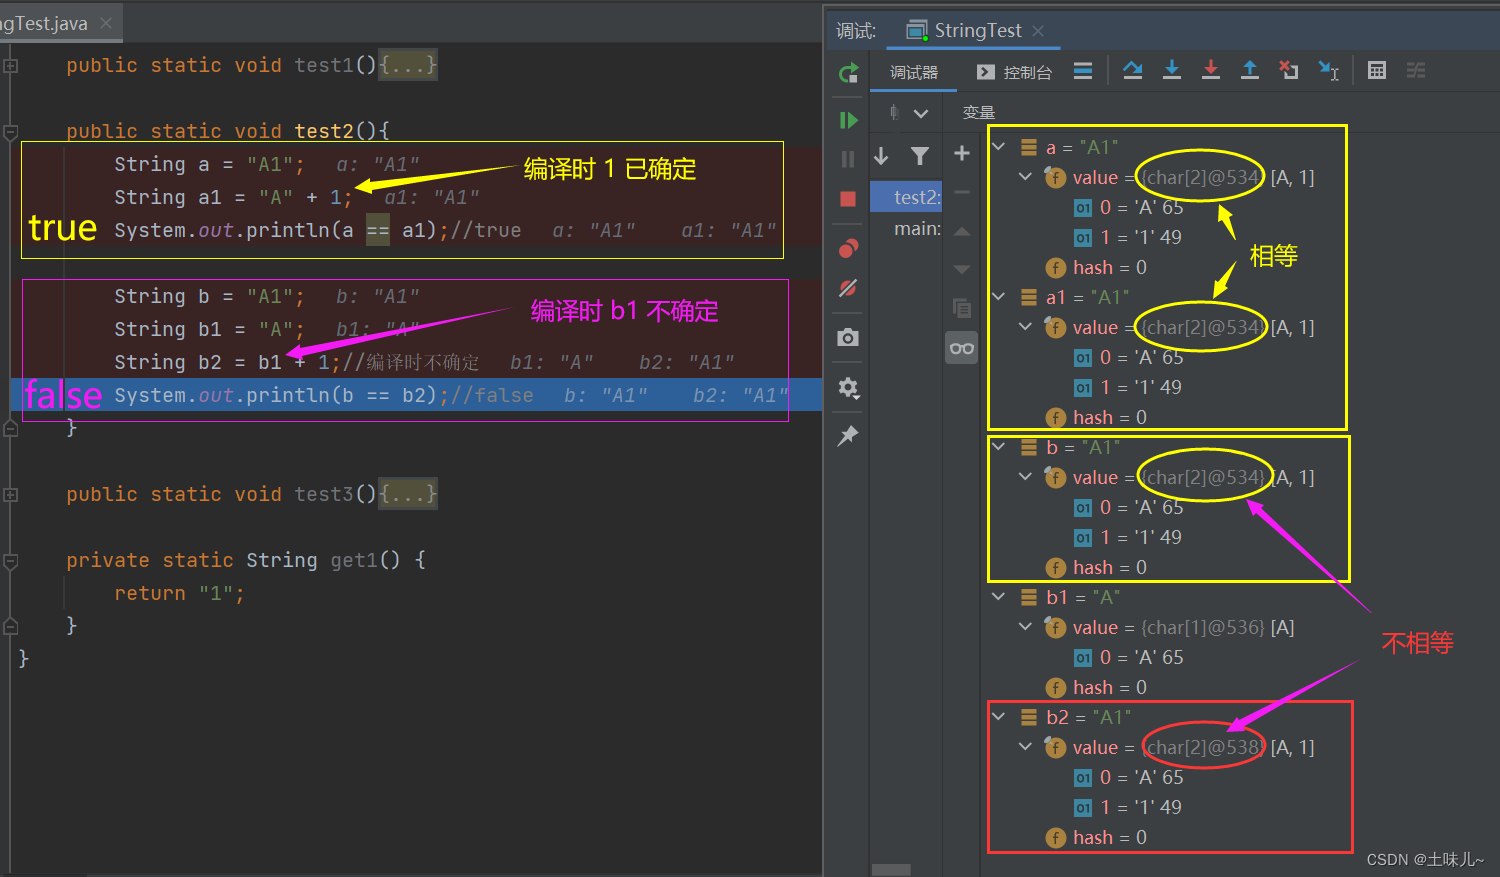Expand the folded test1() method in gutter
1500x877 pixels.
(x=10, y=66)
